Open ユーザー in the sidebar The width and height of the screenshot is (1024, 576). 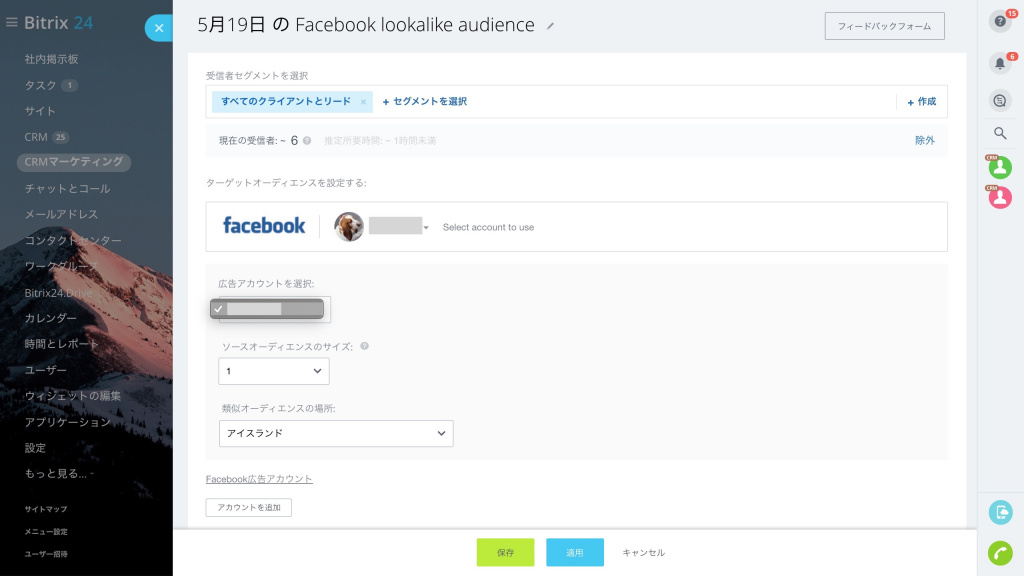tap(46, 370)
